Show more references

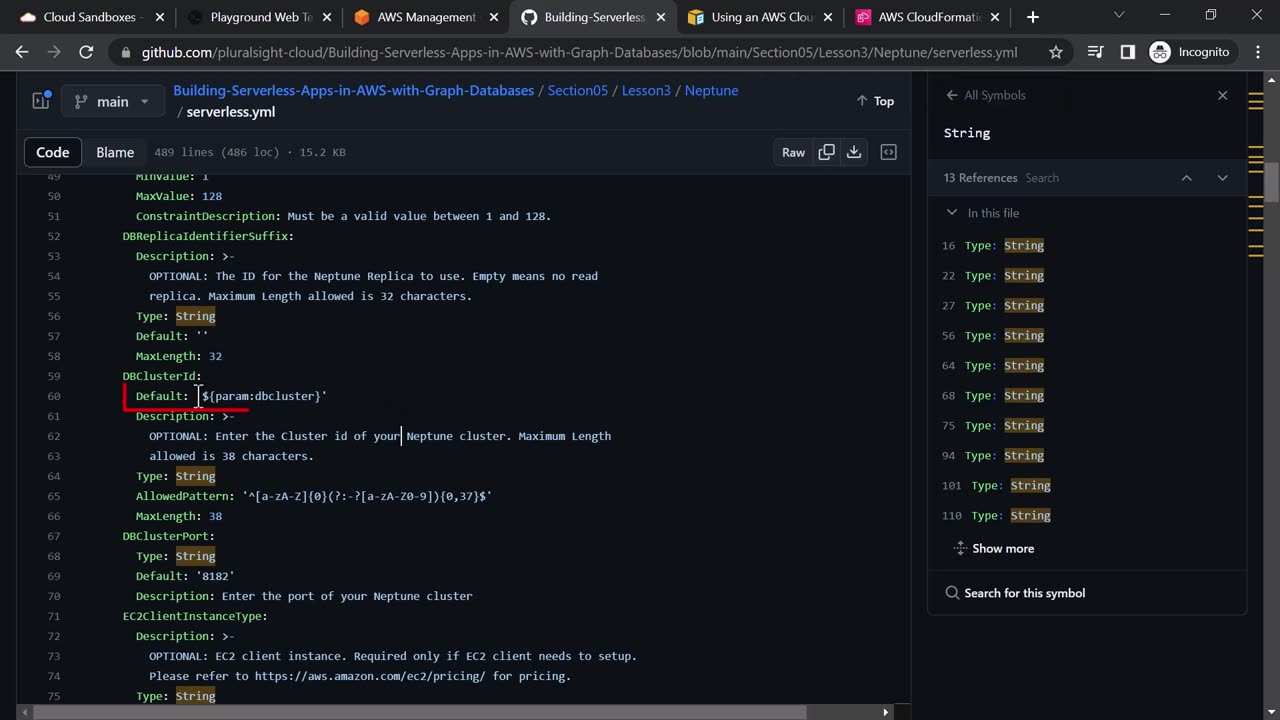1002,548
